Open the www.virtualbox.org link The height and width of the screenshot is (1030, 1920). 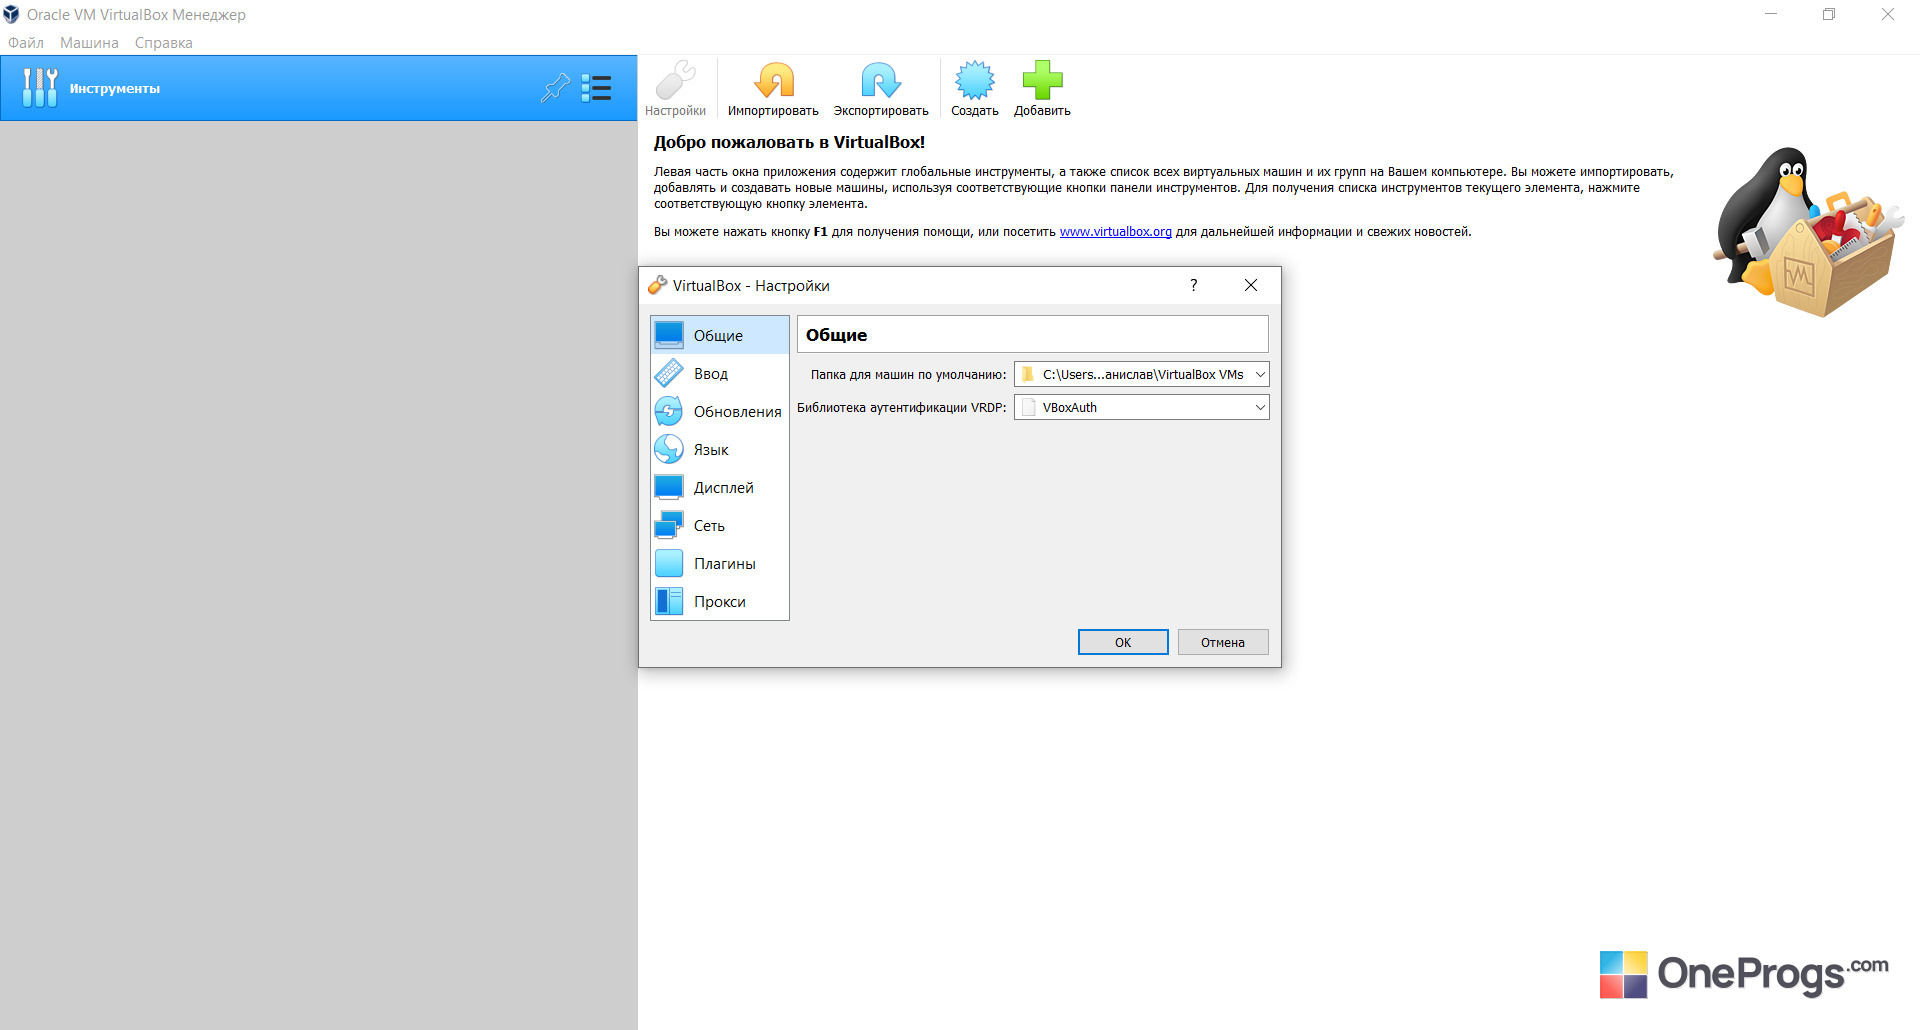tap(1115, 232)
